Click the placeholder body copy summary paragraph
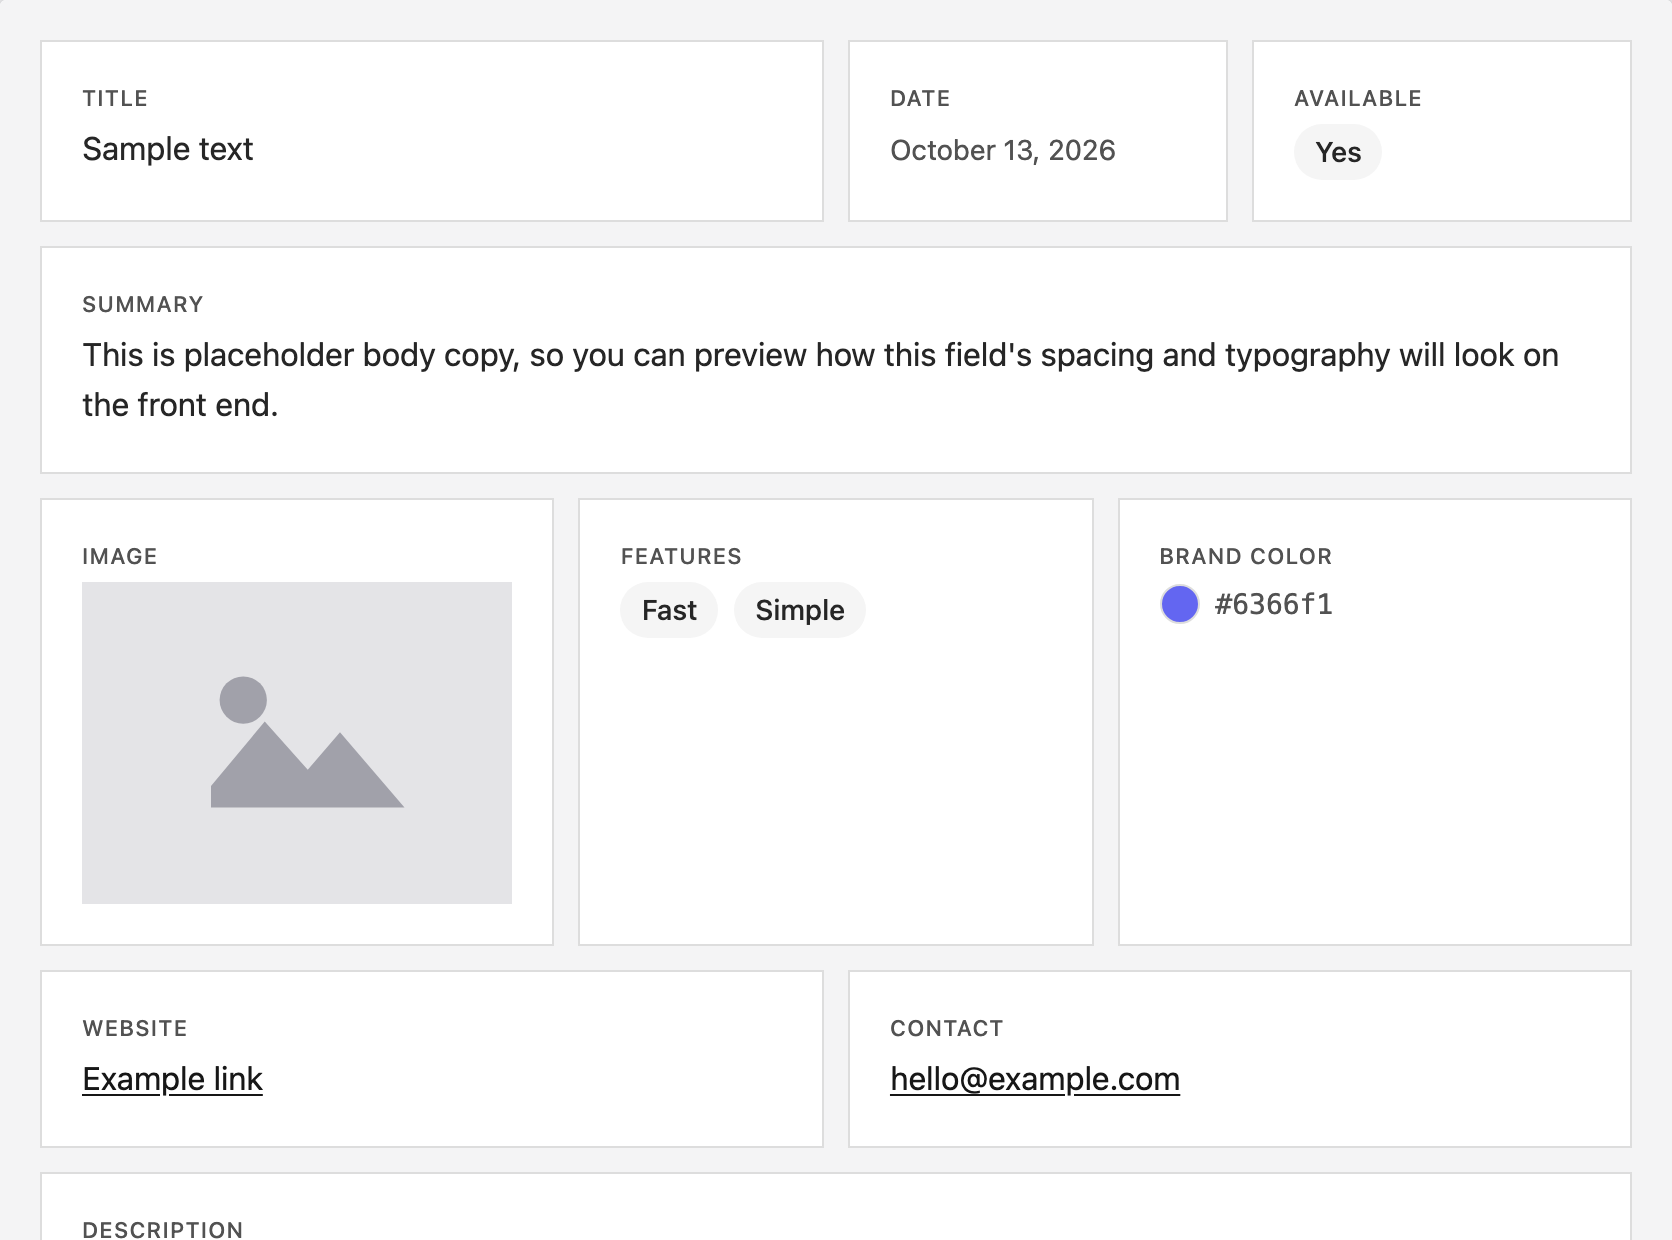1672x1240 pixels. (820, 380)
